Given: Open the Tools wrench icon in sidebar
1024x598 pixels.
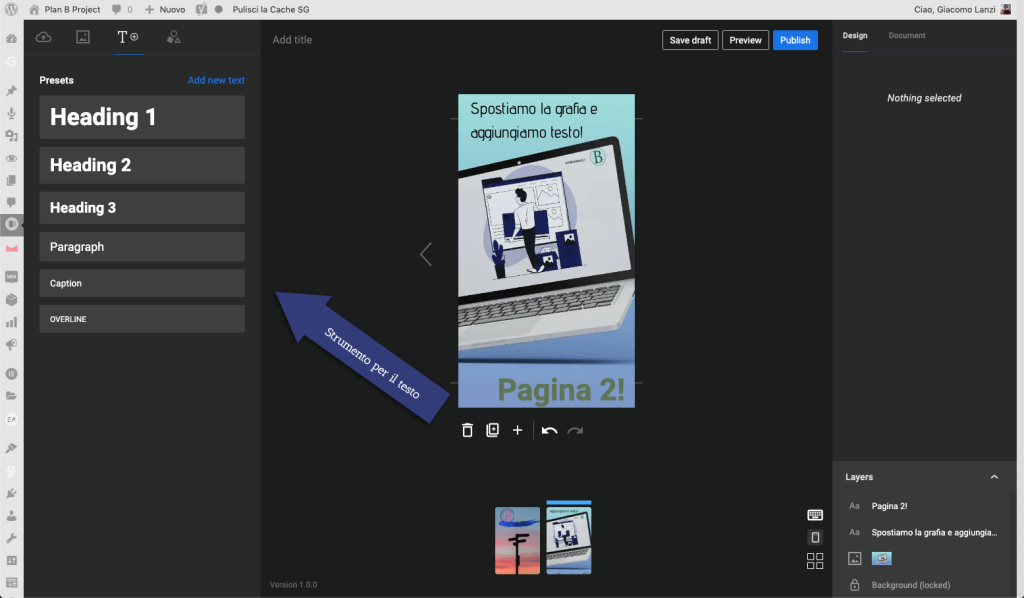Looking at the screenshot, I should click(x=11, y=538).
